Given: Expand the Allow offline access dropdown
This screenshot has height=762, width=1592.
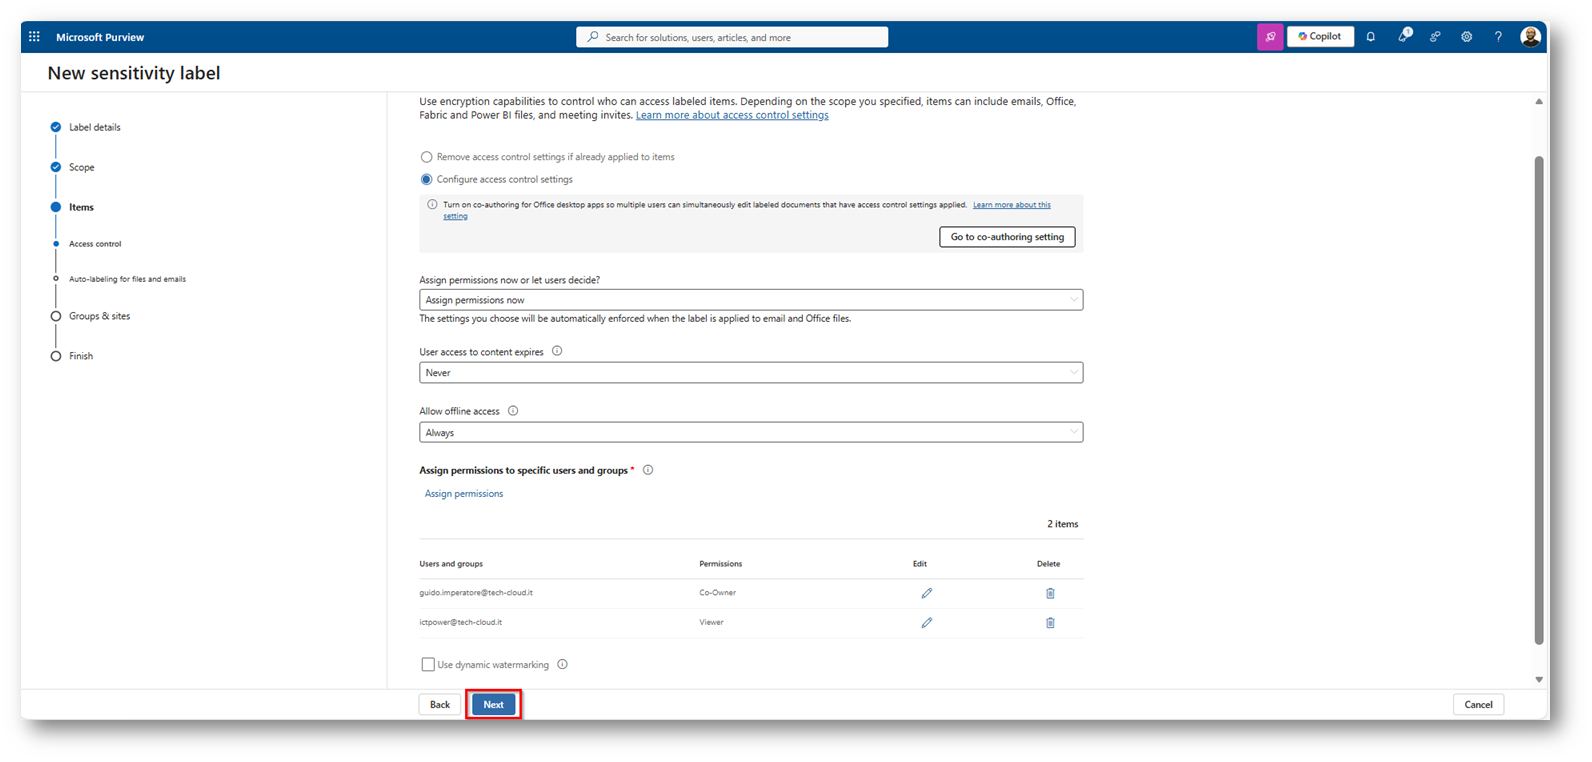Looking at the screenshot, I should click(750, 433).
